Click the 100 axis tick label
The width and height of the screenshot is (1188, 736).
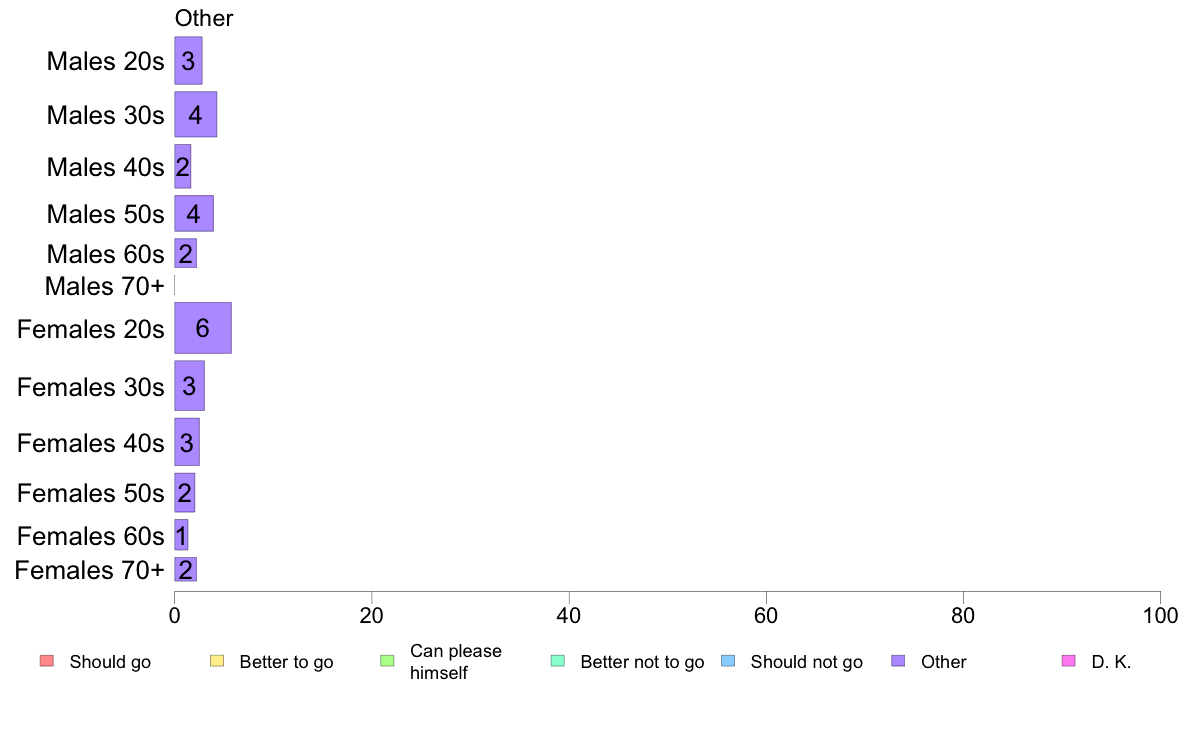tap(1160, 615)
